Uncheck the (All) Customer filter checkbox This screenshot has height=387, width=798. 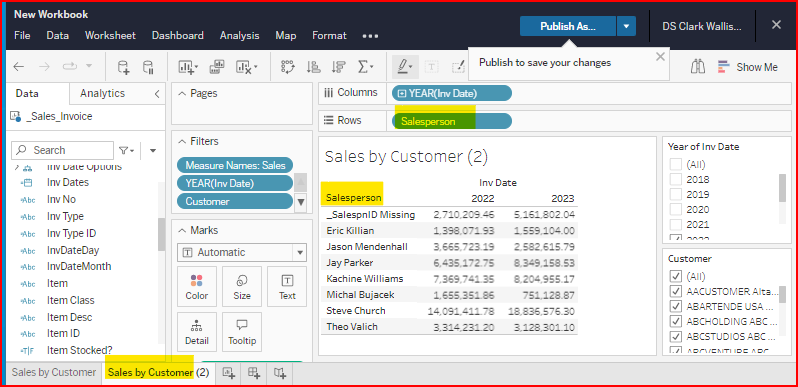676,277
